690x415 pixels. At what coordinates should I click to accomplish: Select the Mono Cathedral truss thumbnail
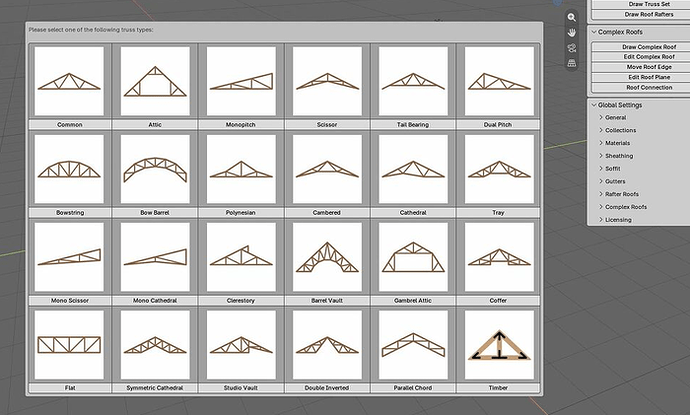click(155, 257)
